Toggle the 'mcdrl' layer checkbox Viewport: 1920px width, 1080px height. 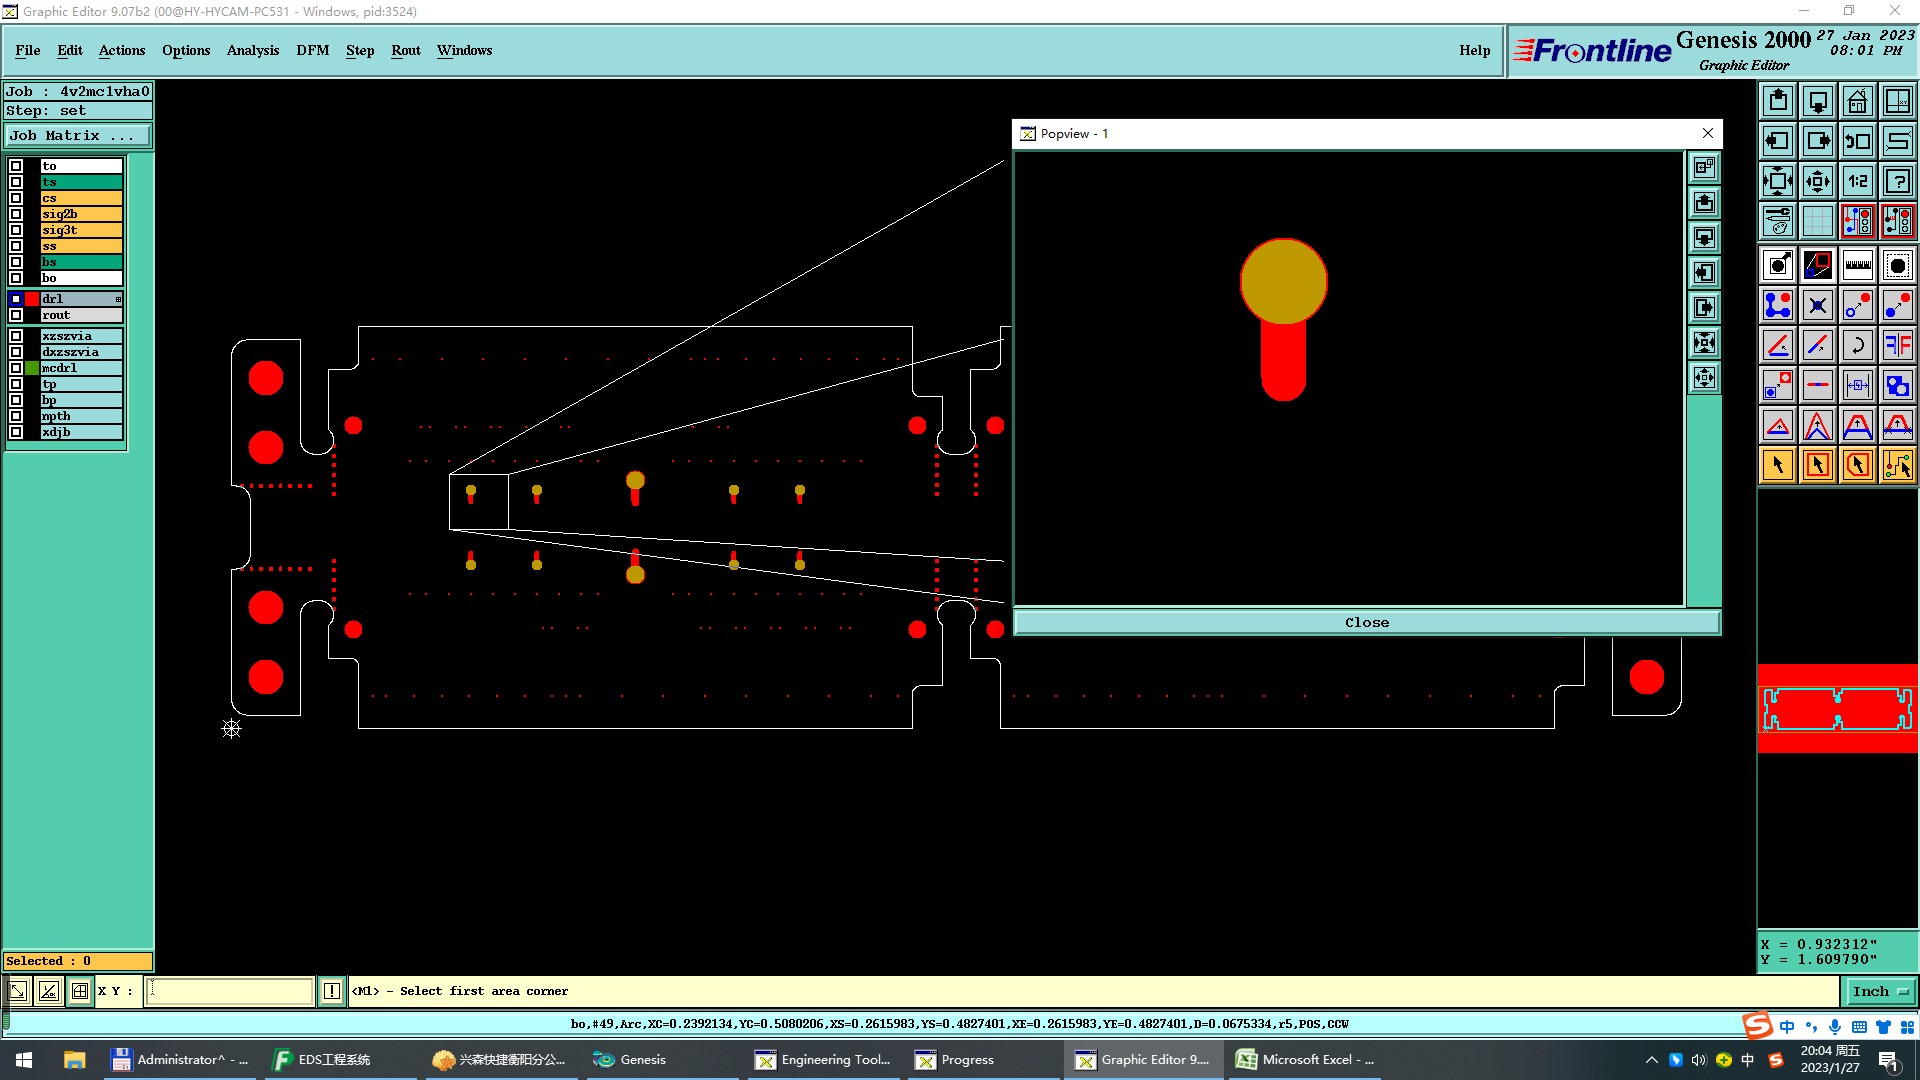coord(16,368)
